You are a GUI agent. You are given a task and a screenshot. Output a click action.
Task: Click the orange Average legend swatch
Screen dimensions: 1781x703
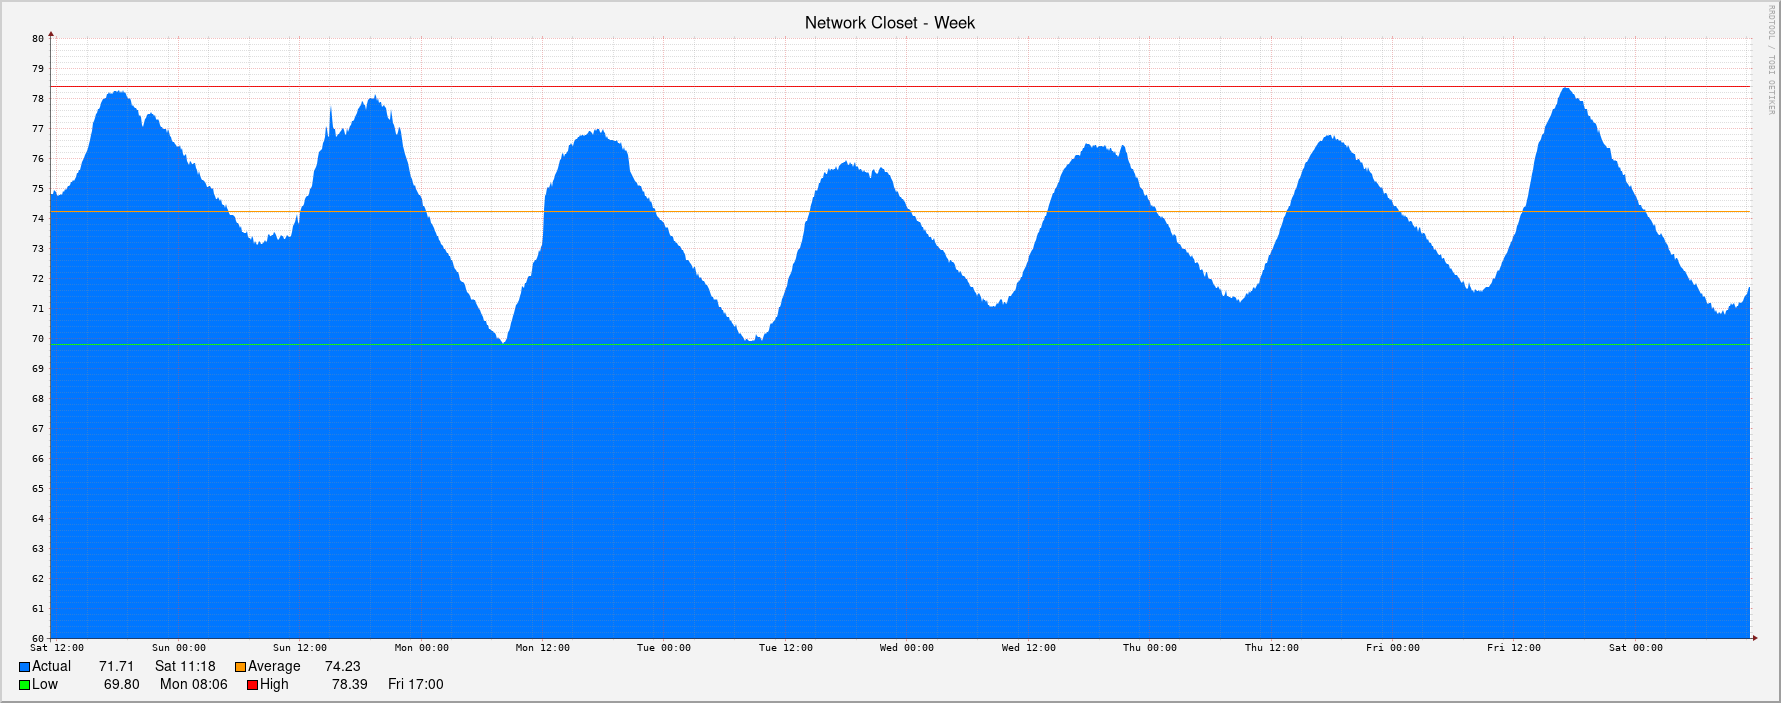240,667
